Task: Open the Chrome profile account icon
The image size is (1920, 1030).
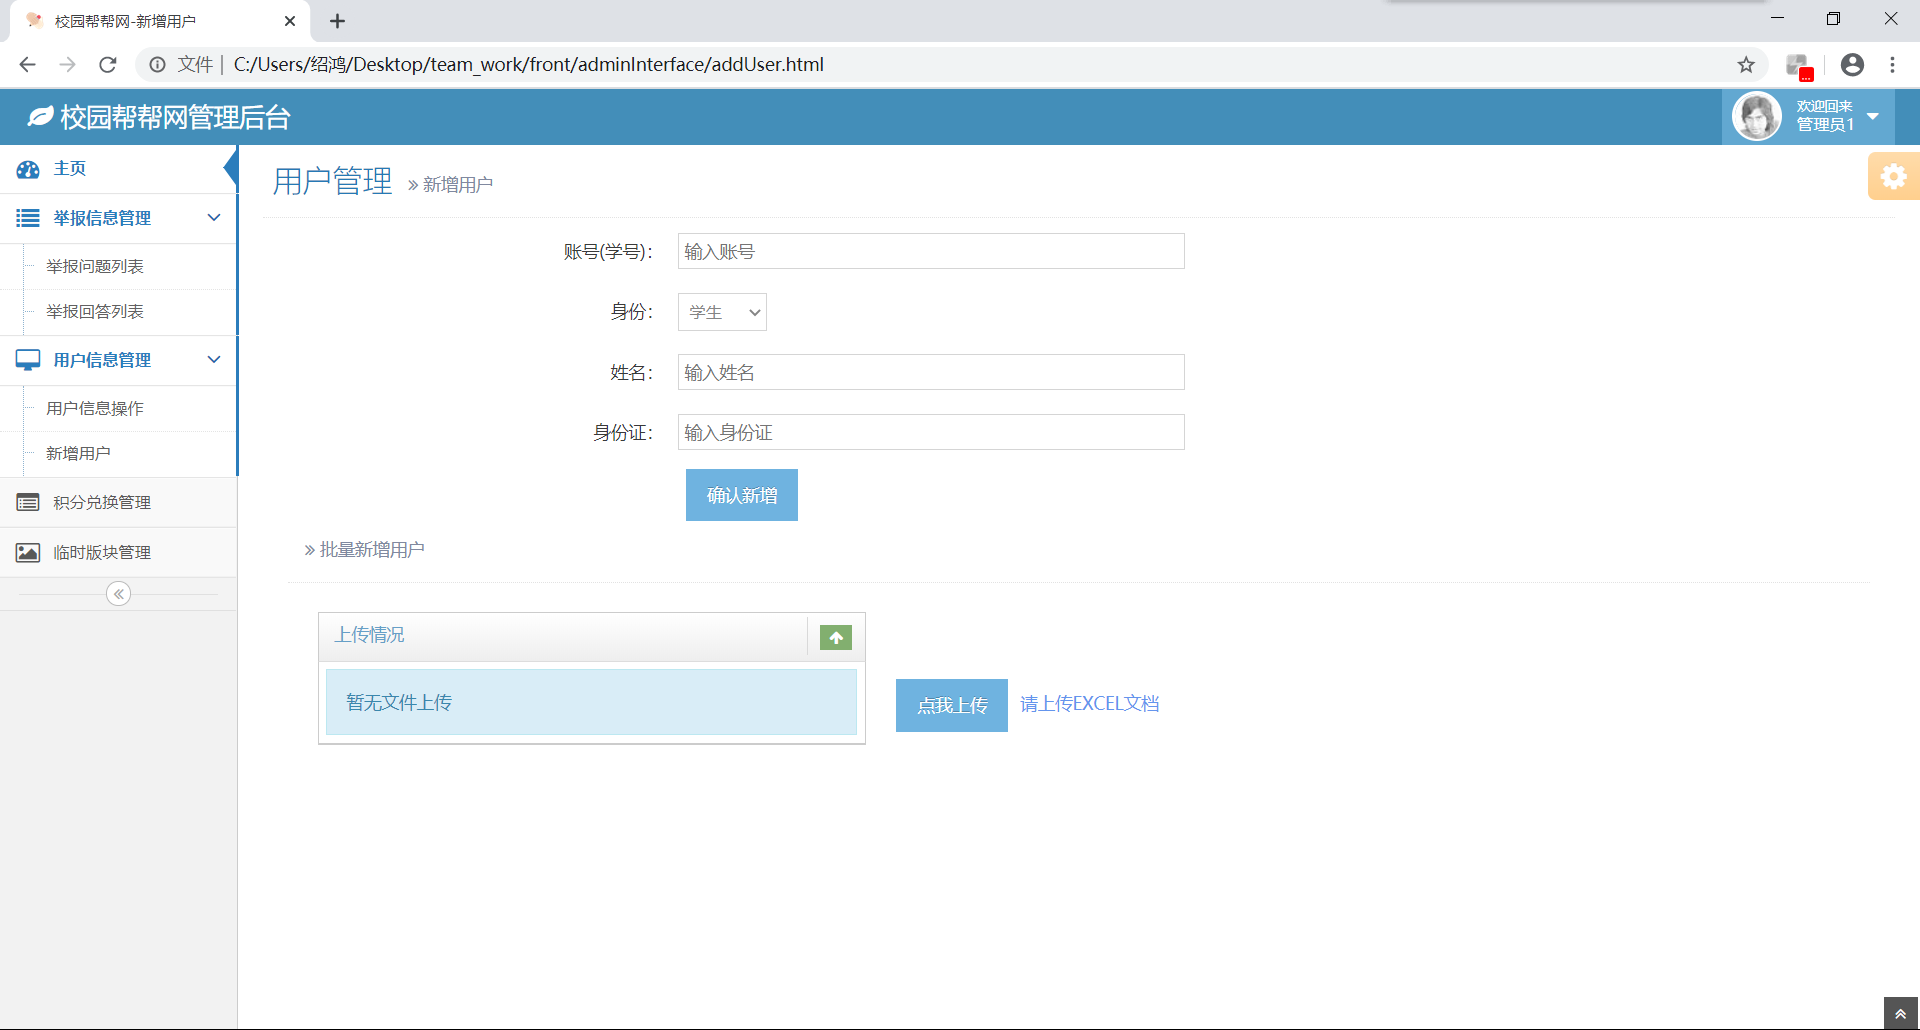Action: click(1852, 65)
